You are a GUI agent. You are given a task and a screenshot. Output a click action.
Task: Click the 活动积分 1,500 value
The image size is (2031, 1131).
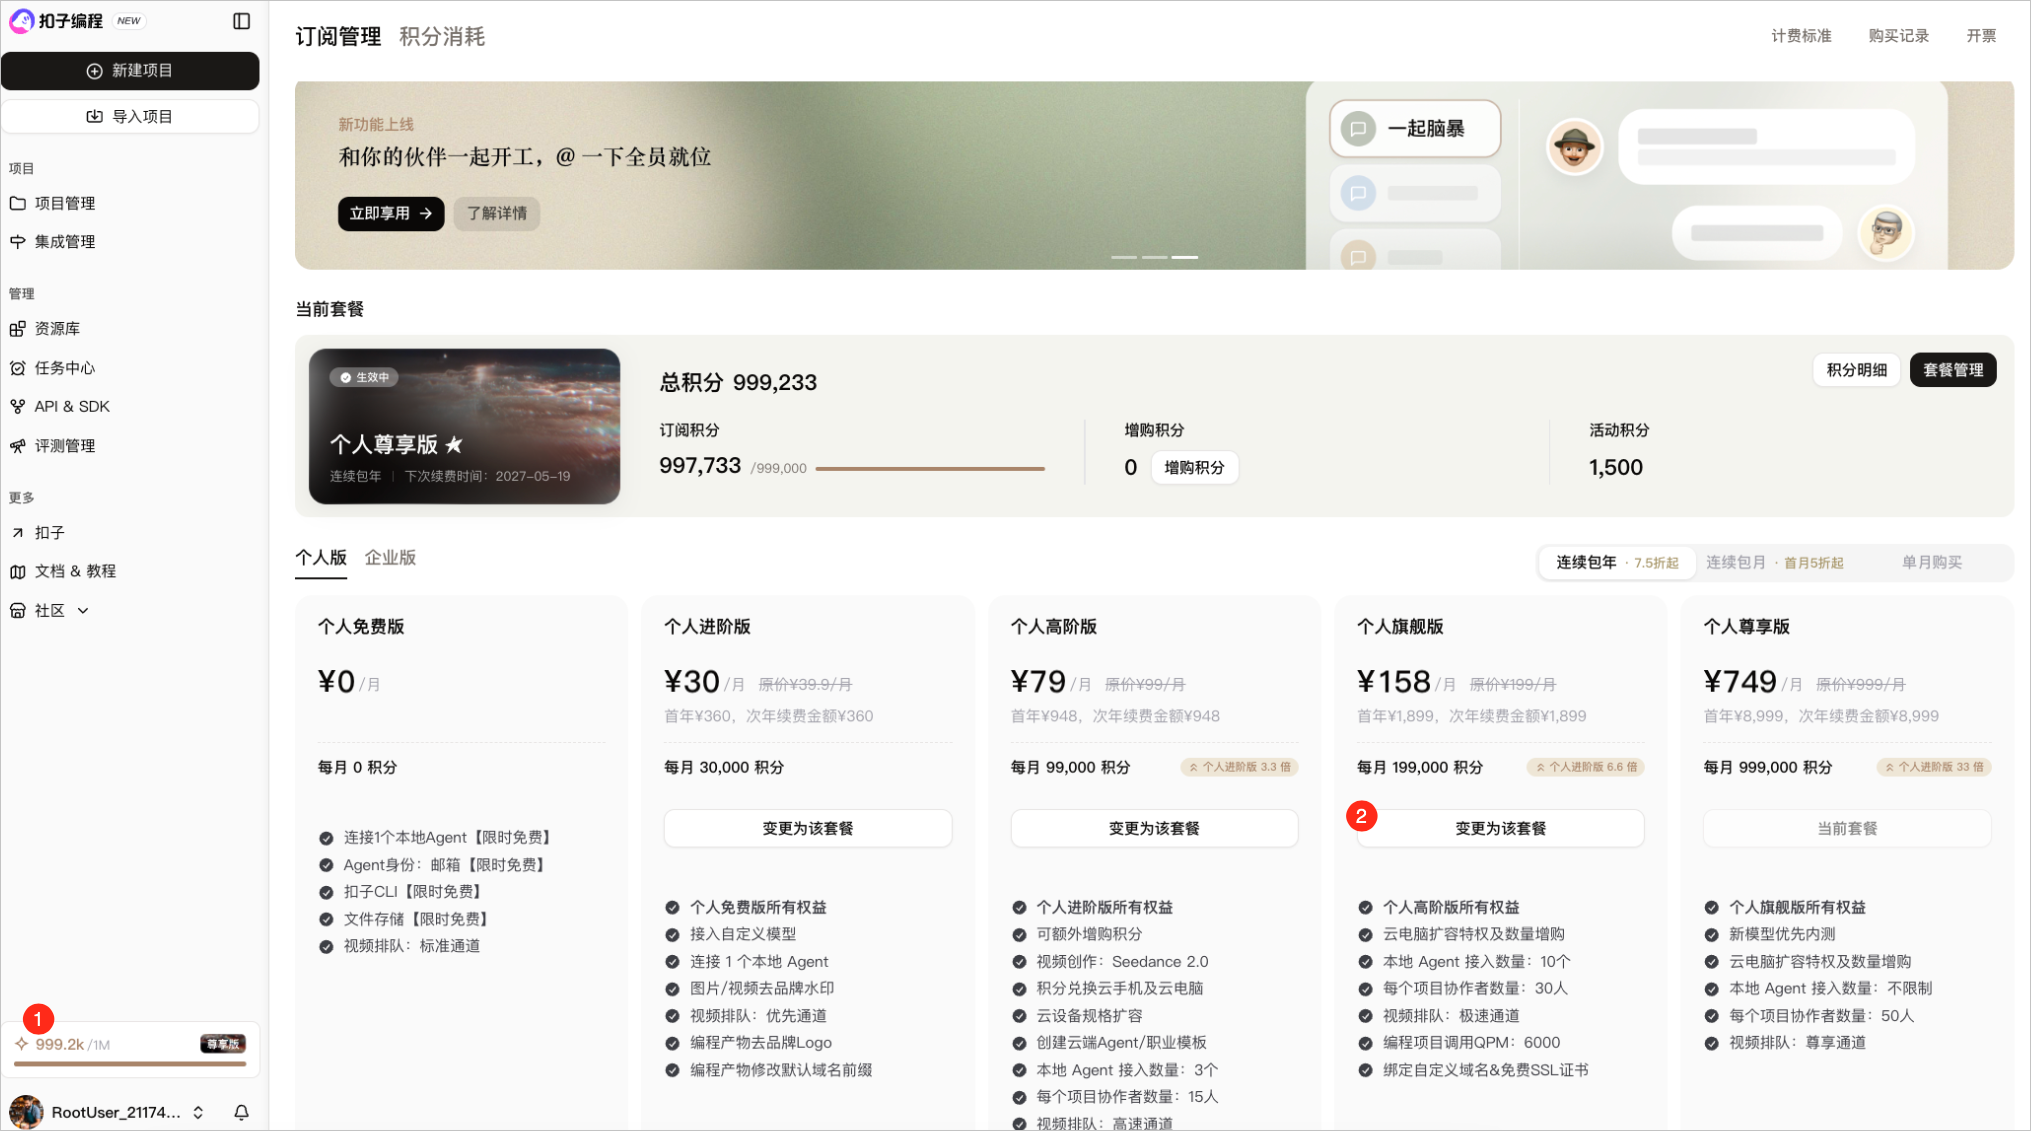click(1616, 468)
